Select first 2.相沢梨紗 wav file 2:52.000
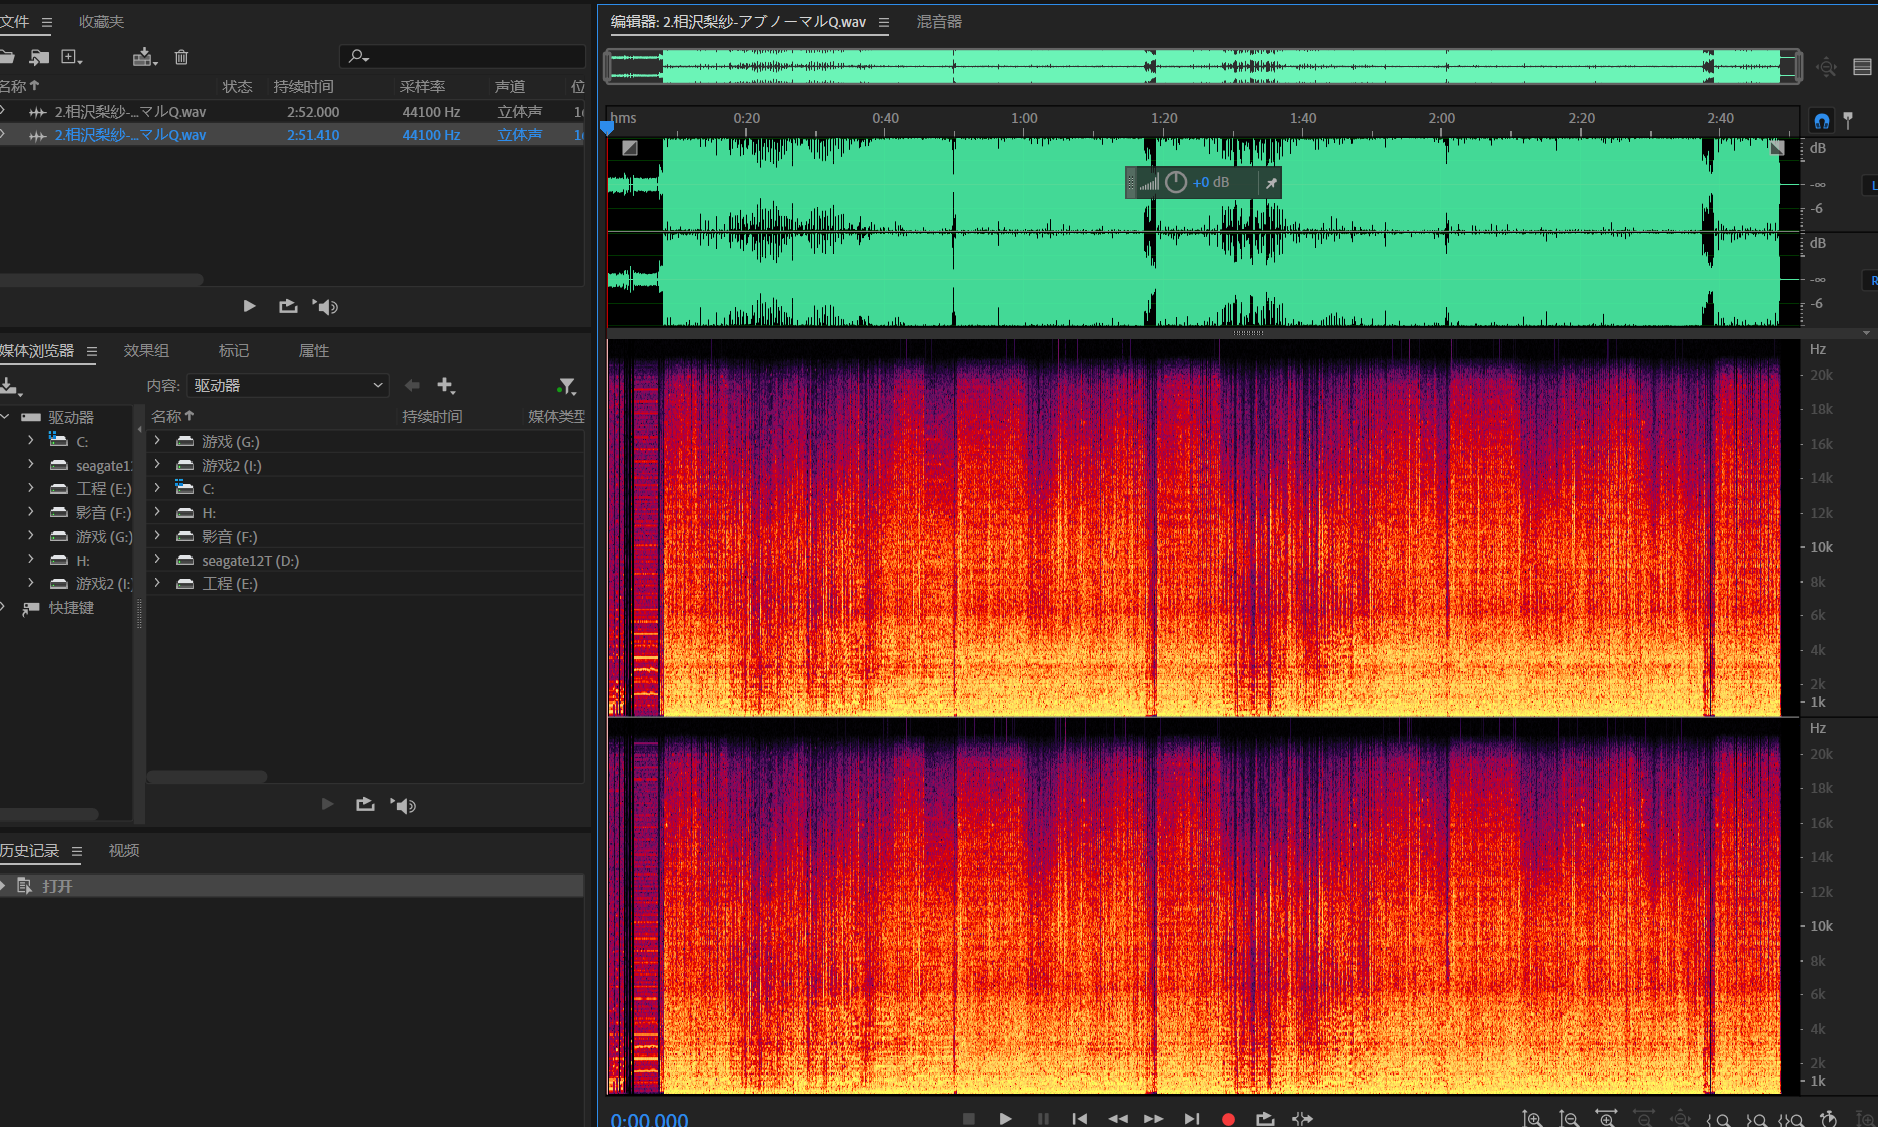Screen dimensions: 1878x1127 tap(292, 112)
